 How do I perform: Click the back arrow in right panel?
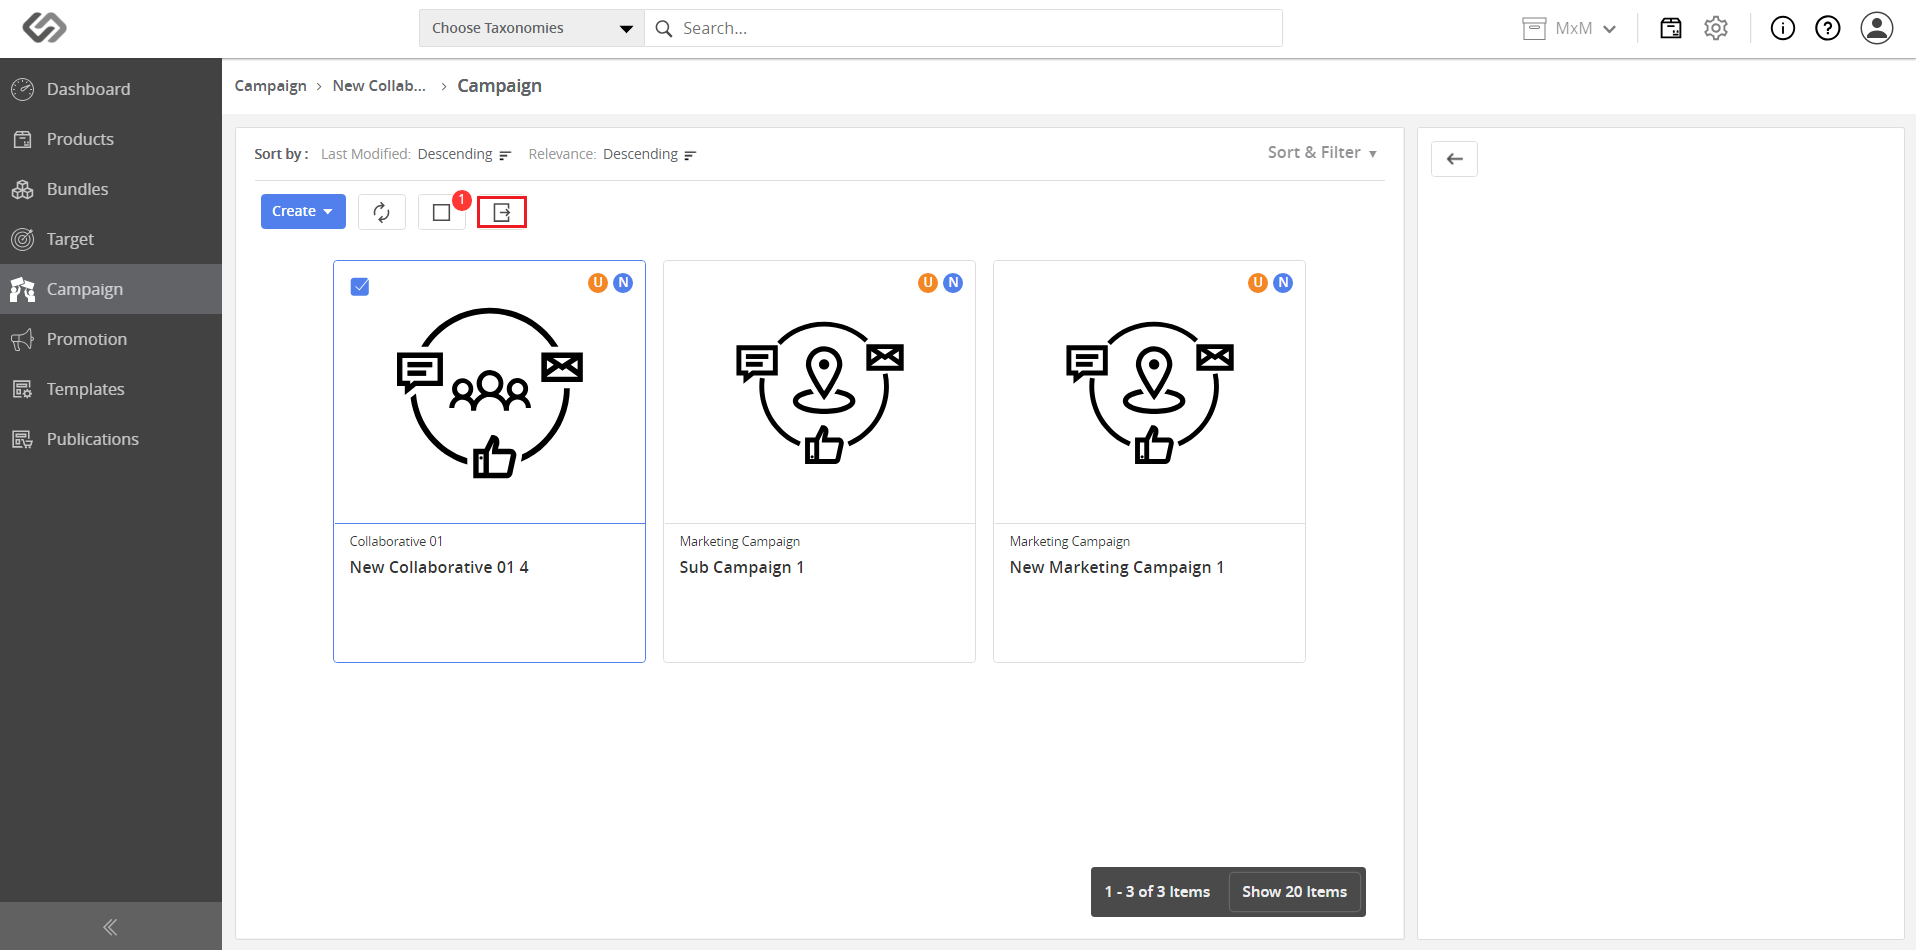1454,159
